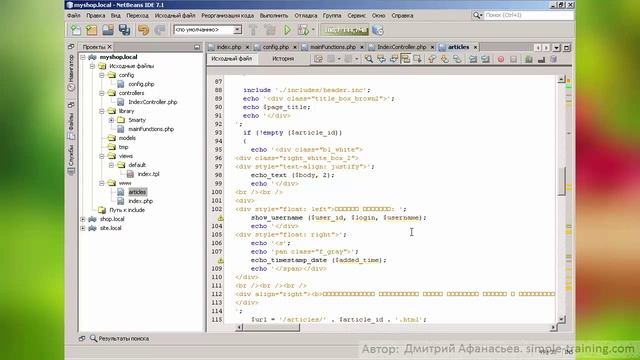Toggle Highlight Search button
640x360 pixels.
point(405,59)
